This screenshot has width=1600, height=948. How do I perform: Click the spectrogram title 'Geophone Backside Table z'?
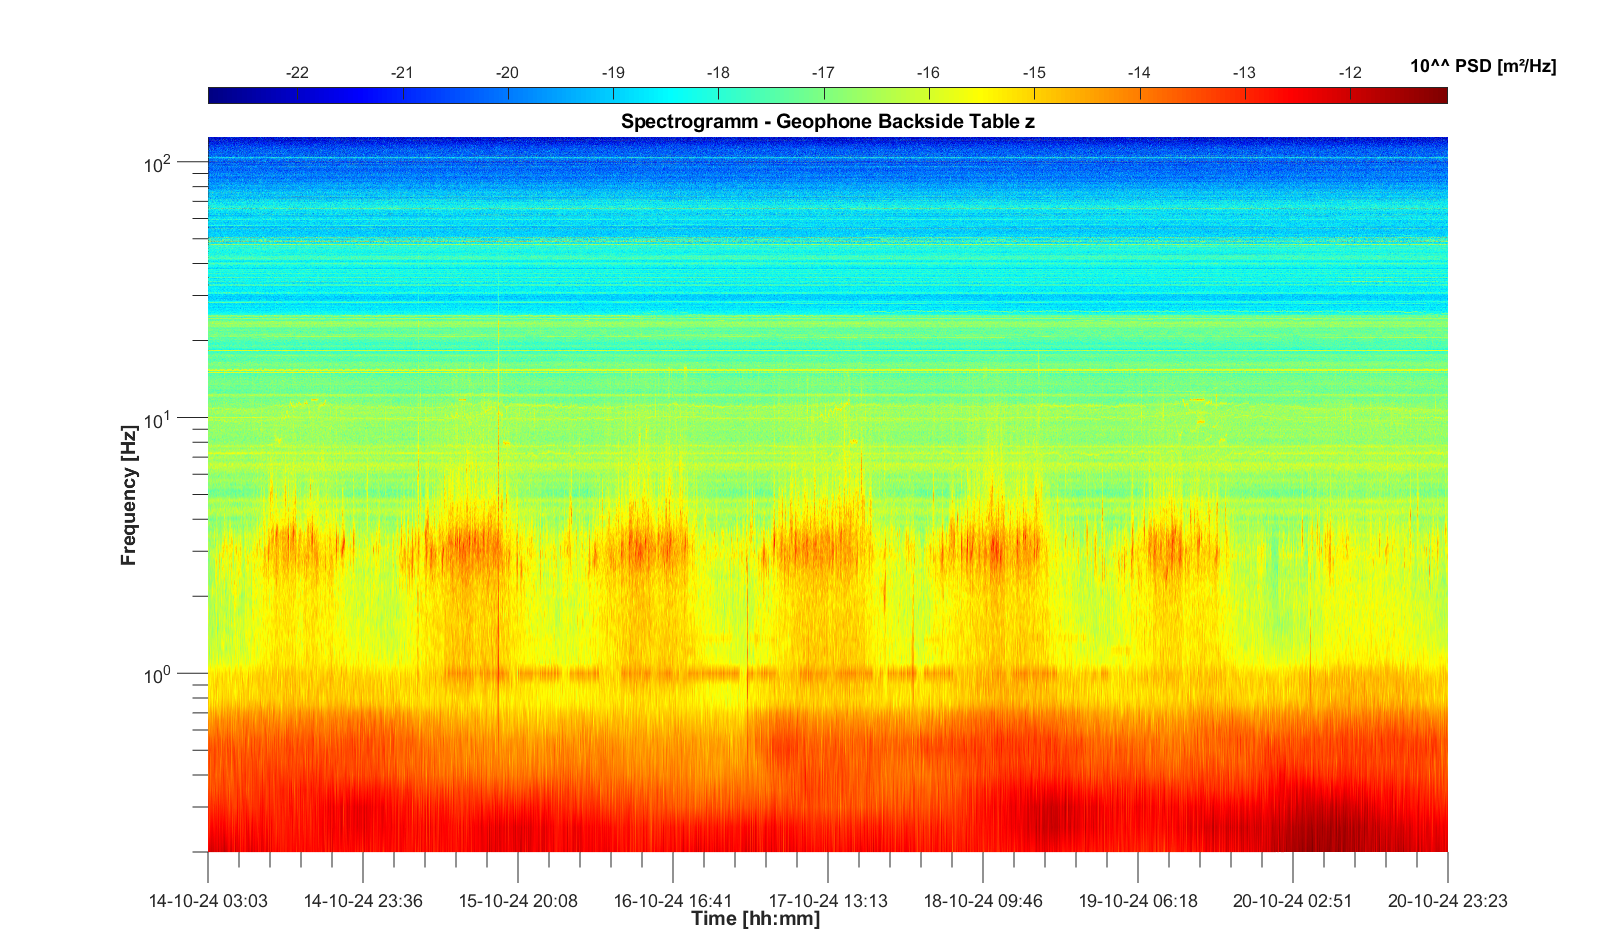click(827, 122)
